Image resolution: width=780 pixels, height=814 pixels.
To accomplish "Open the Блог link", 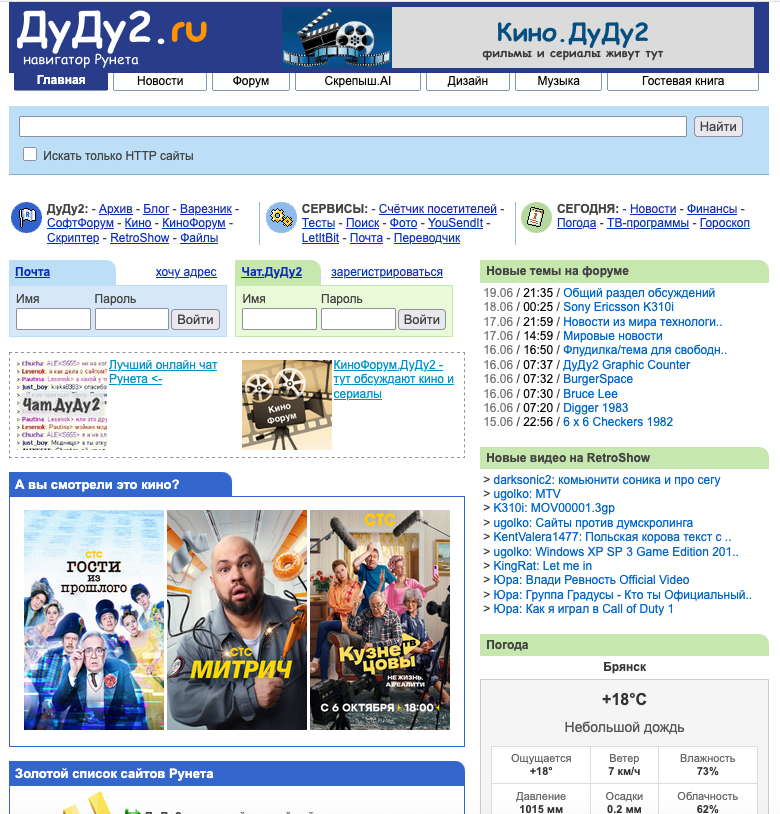I will [156, 209].
